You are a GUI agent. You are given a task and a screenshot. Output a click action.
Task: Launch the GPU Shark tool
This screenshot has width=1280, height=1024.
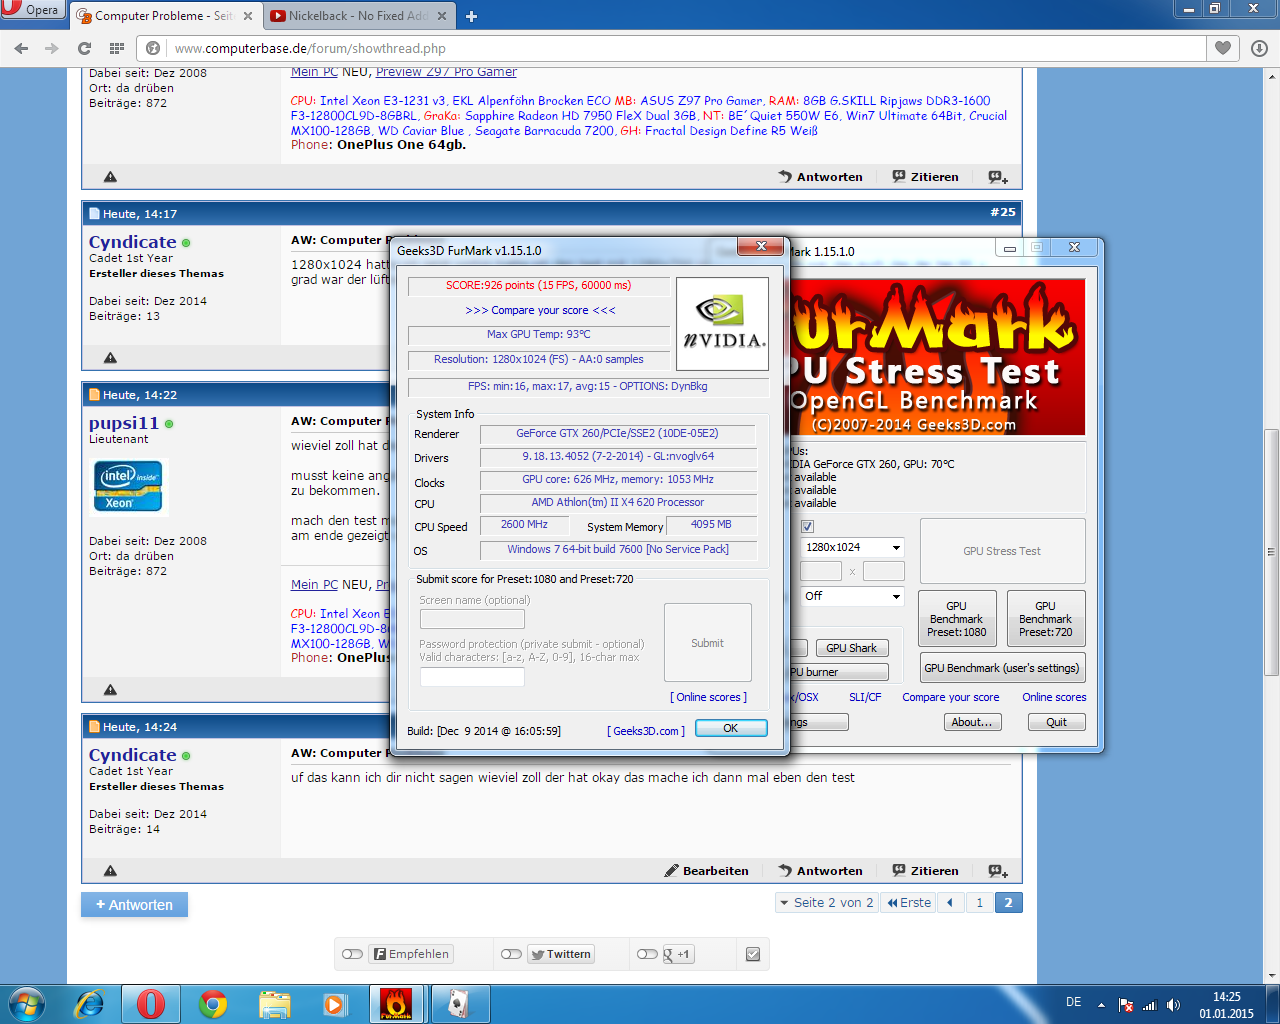[x=852, y=648]
